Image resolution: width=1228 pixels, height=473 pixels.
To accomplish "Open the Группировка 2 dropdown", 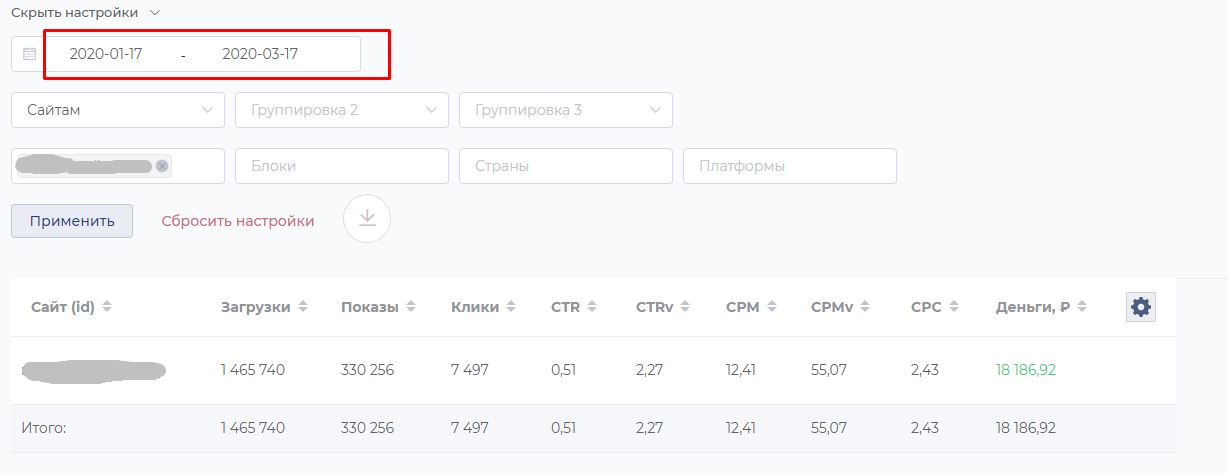I will pyautogui.click(x=342, y=110).
